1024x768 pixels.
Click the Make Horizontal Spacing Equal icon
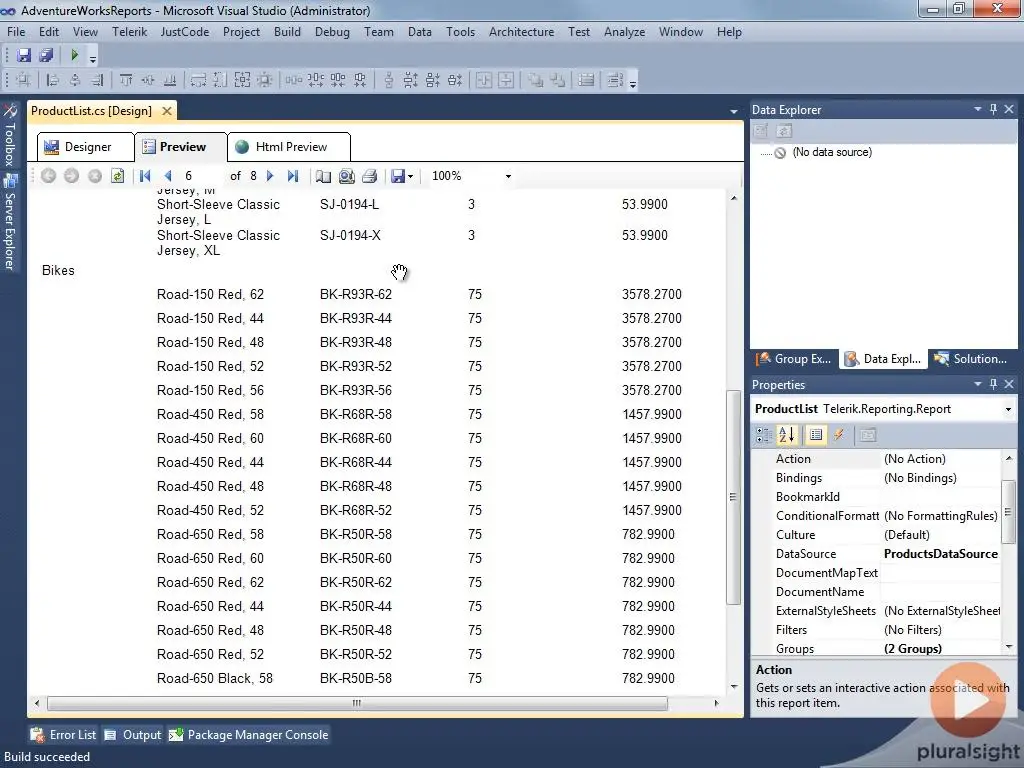point(293,80)
